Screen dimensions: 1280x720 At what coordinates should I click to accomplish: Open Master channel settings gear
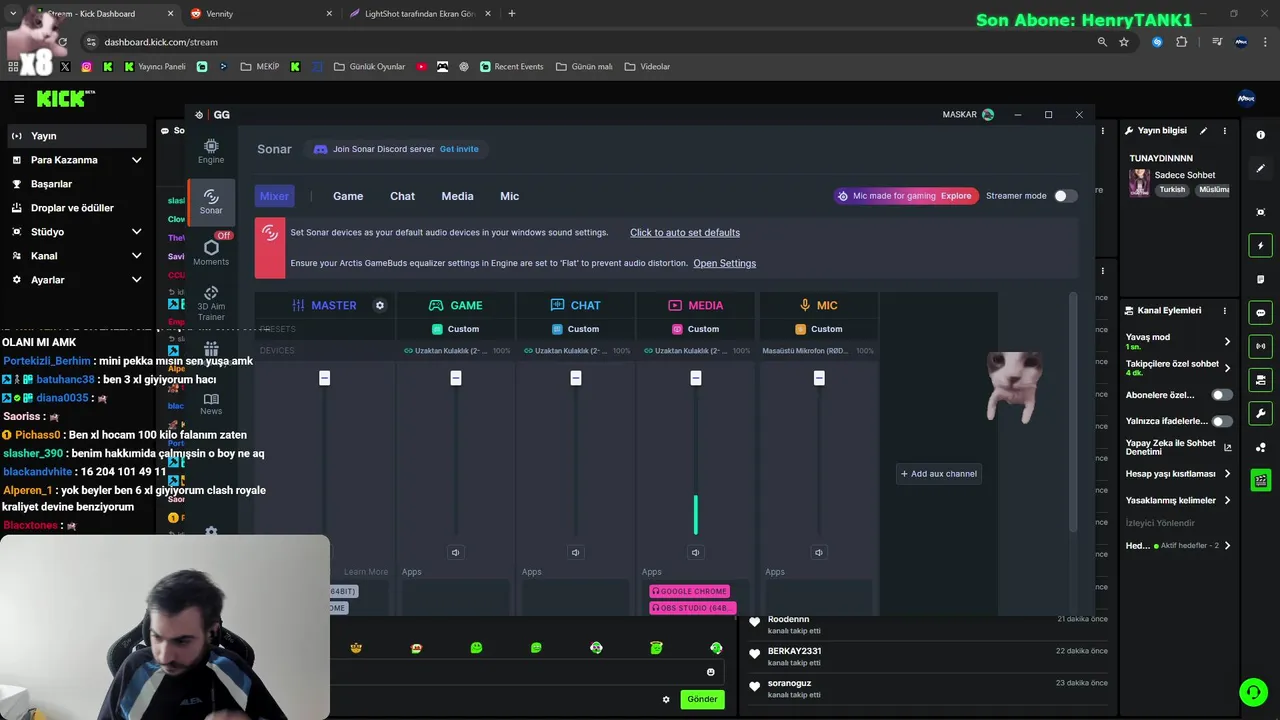(380, 305)
